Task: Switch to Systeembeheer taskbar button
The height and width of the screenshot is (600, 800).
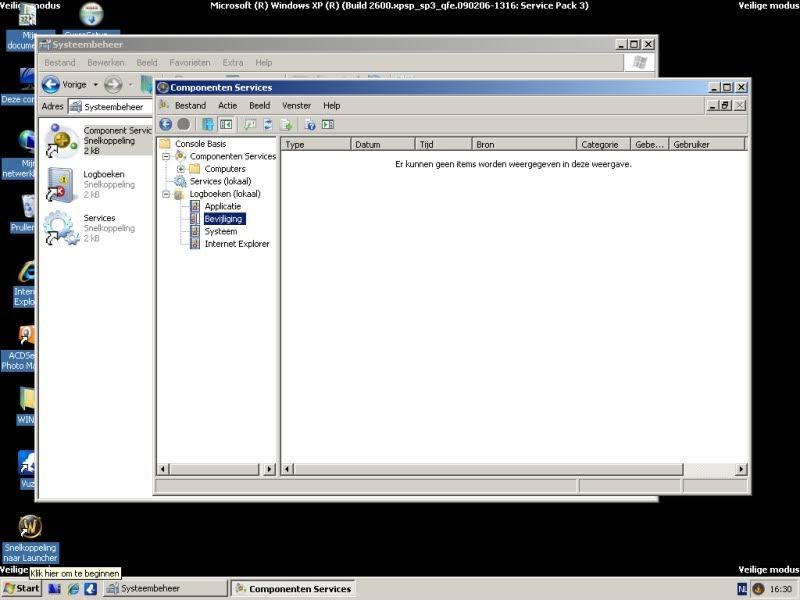Action: tap(165, 589)
